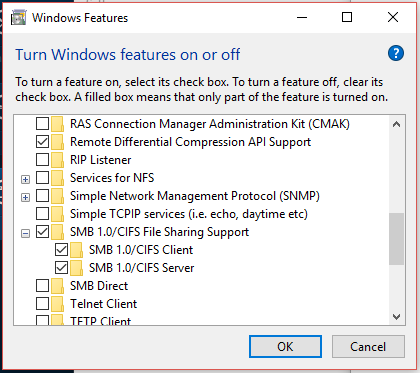
Task: Uncheck Remote Differential Compression API Support
Action: (42, 142)
